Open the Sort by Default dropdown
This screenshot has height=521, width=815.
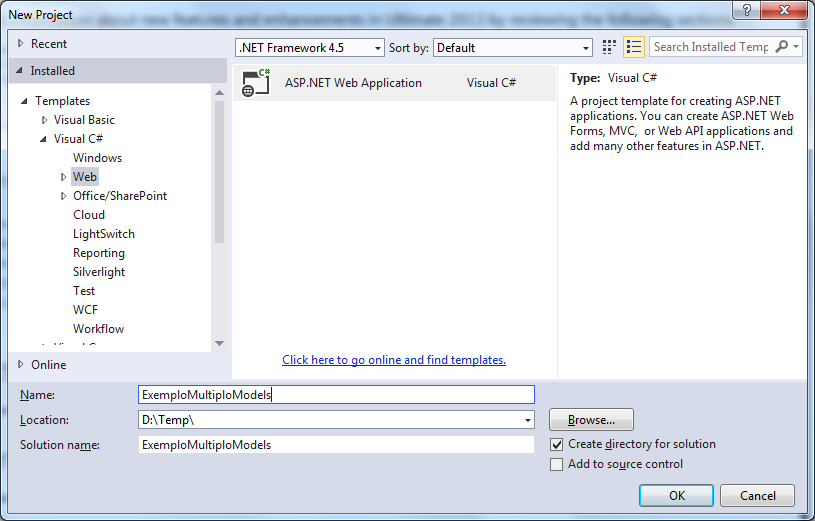pos(513,48)
